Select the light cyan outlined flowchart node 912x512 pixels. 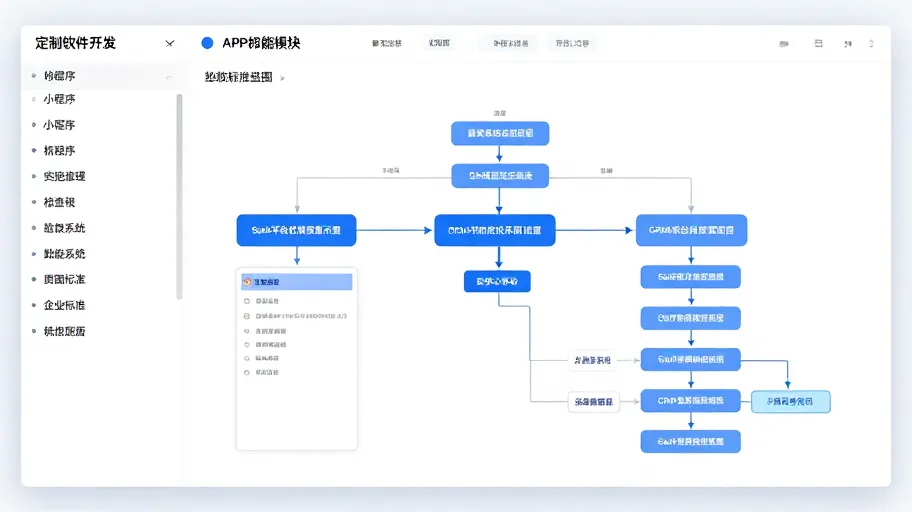click(x=791, y=401)
